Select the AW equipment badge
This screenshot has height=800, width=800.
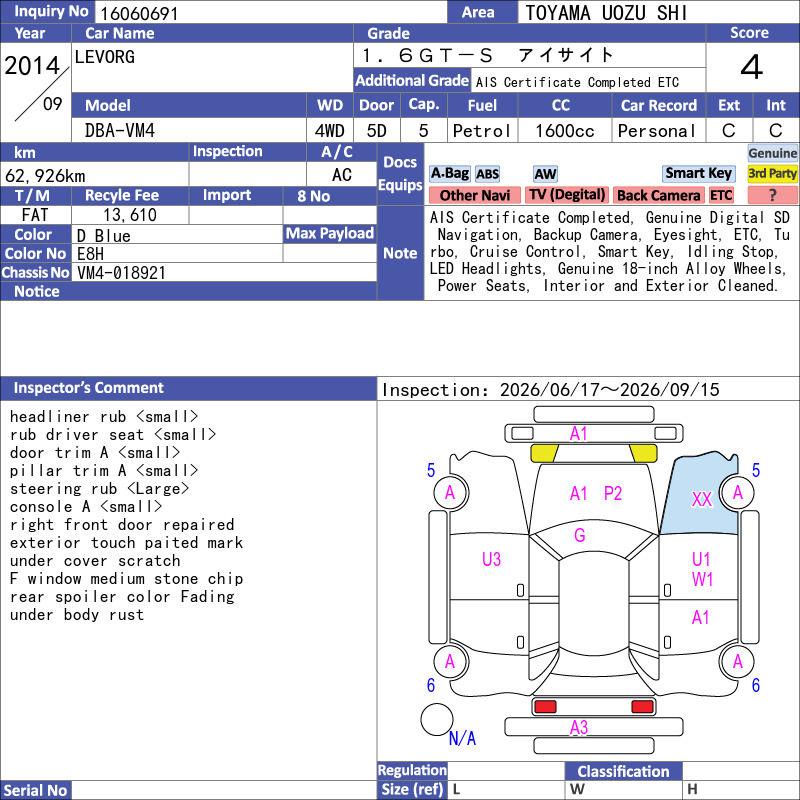pos(545,174)
